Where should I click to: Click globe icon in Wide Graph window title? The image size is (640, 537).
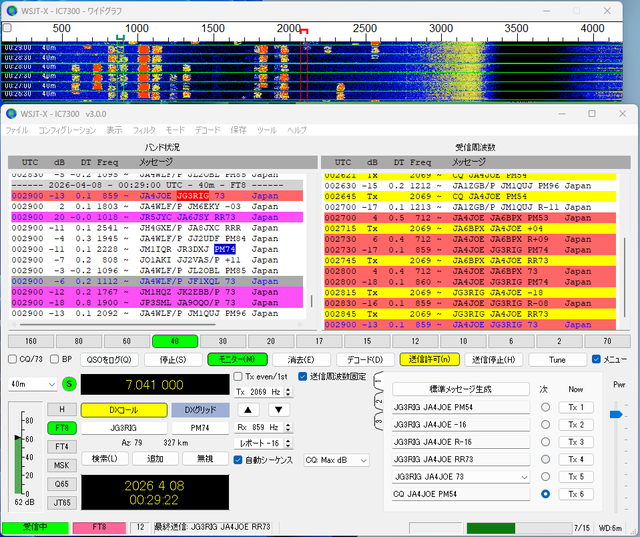[12, 10]
